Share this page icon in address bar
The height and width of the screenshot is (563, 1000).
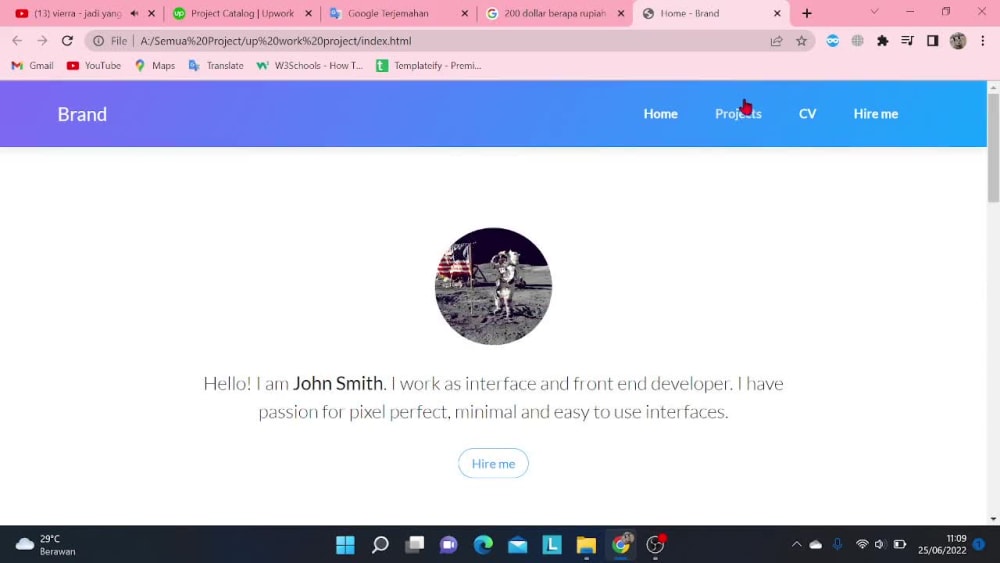coord(776,41)
